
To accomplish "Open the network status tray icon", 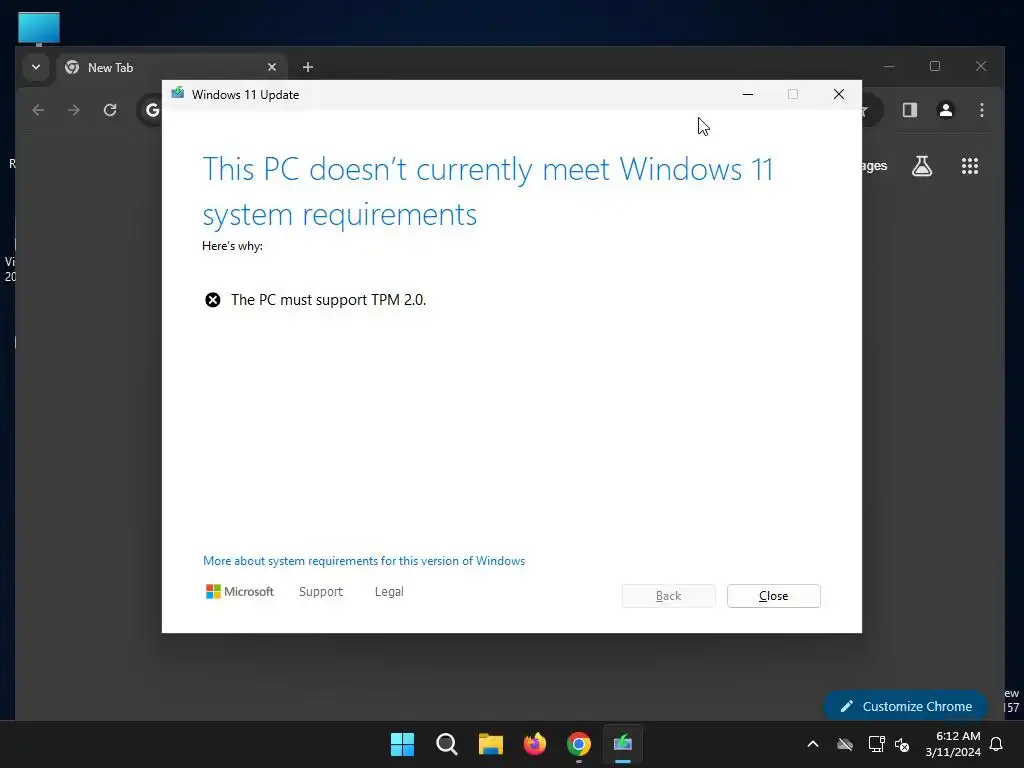I will click(x=876, y=744).
